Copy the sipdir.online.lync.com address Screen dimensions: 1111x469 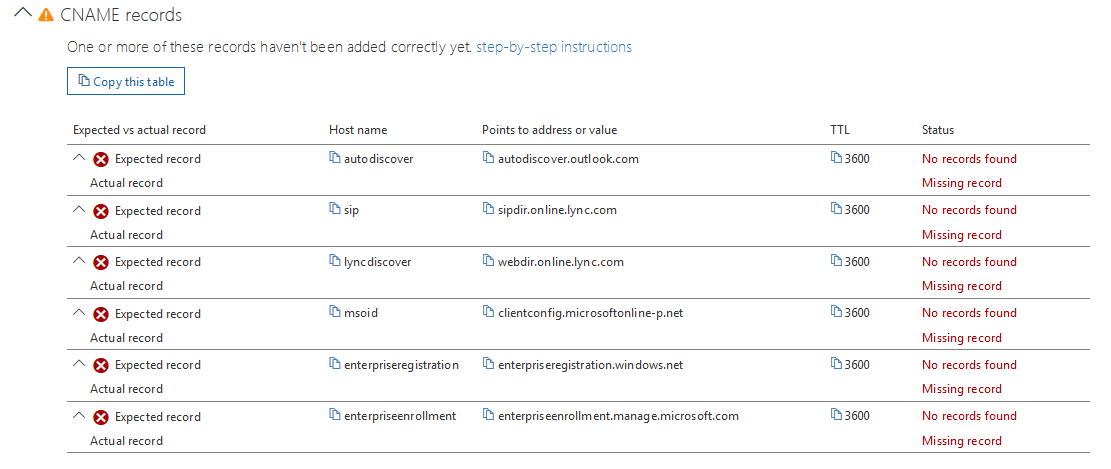[x=487, y=210]
